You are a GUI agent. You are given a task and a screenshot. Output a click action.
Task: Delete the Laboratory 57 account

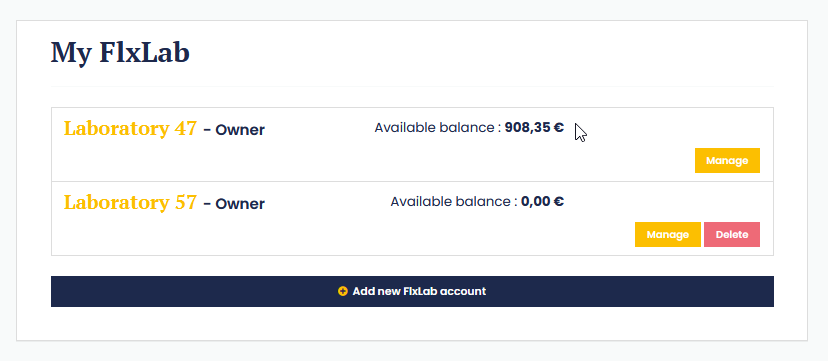click(x=732, y=234)
